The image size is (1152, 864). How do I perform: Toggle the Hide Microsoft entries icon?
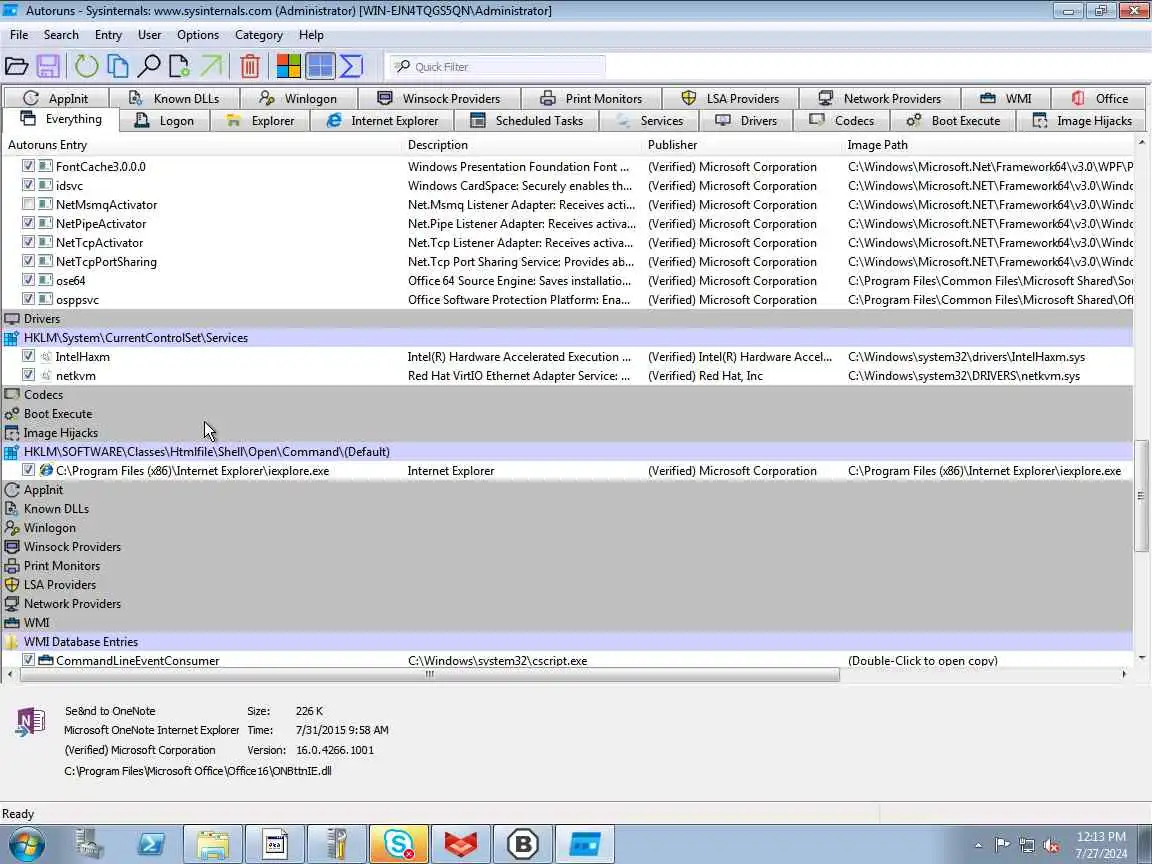coord(288,67)
